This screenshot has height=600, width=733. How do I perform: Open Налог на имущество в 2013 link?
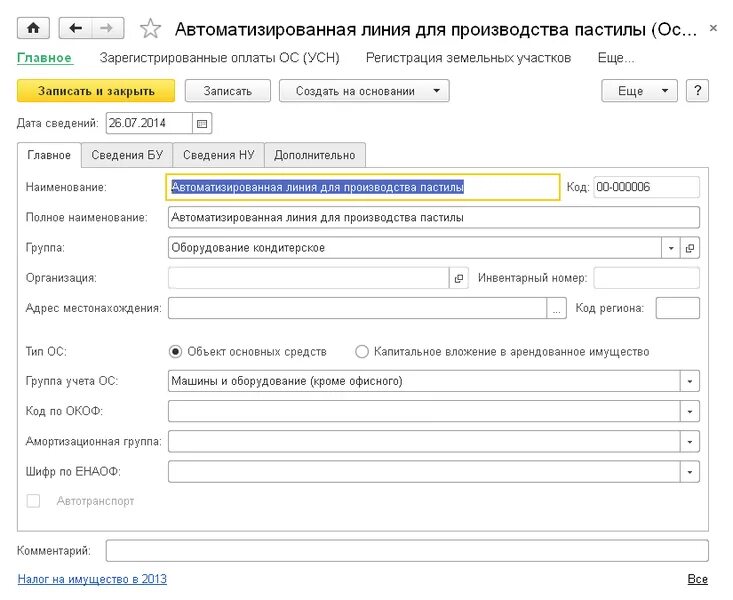[x=92, y=579]
